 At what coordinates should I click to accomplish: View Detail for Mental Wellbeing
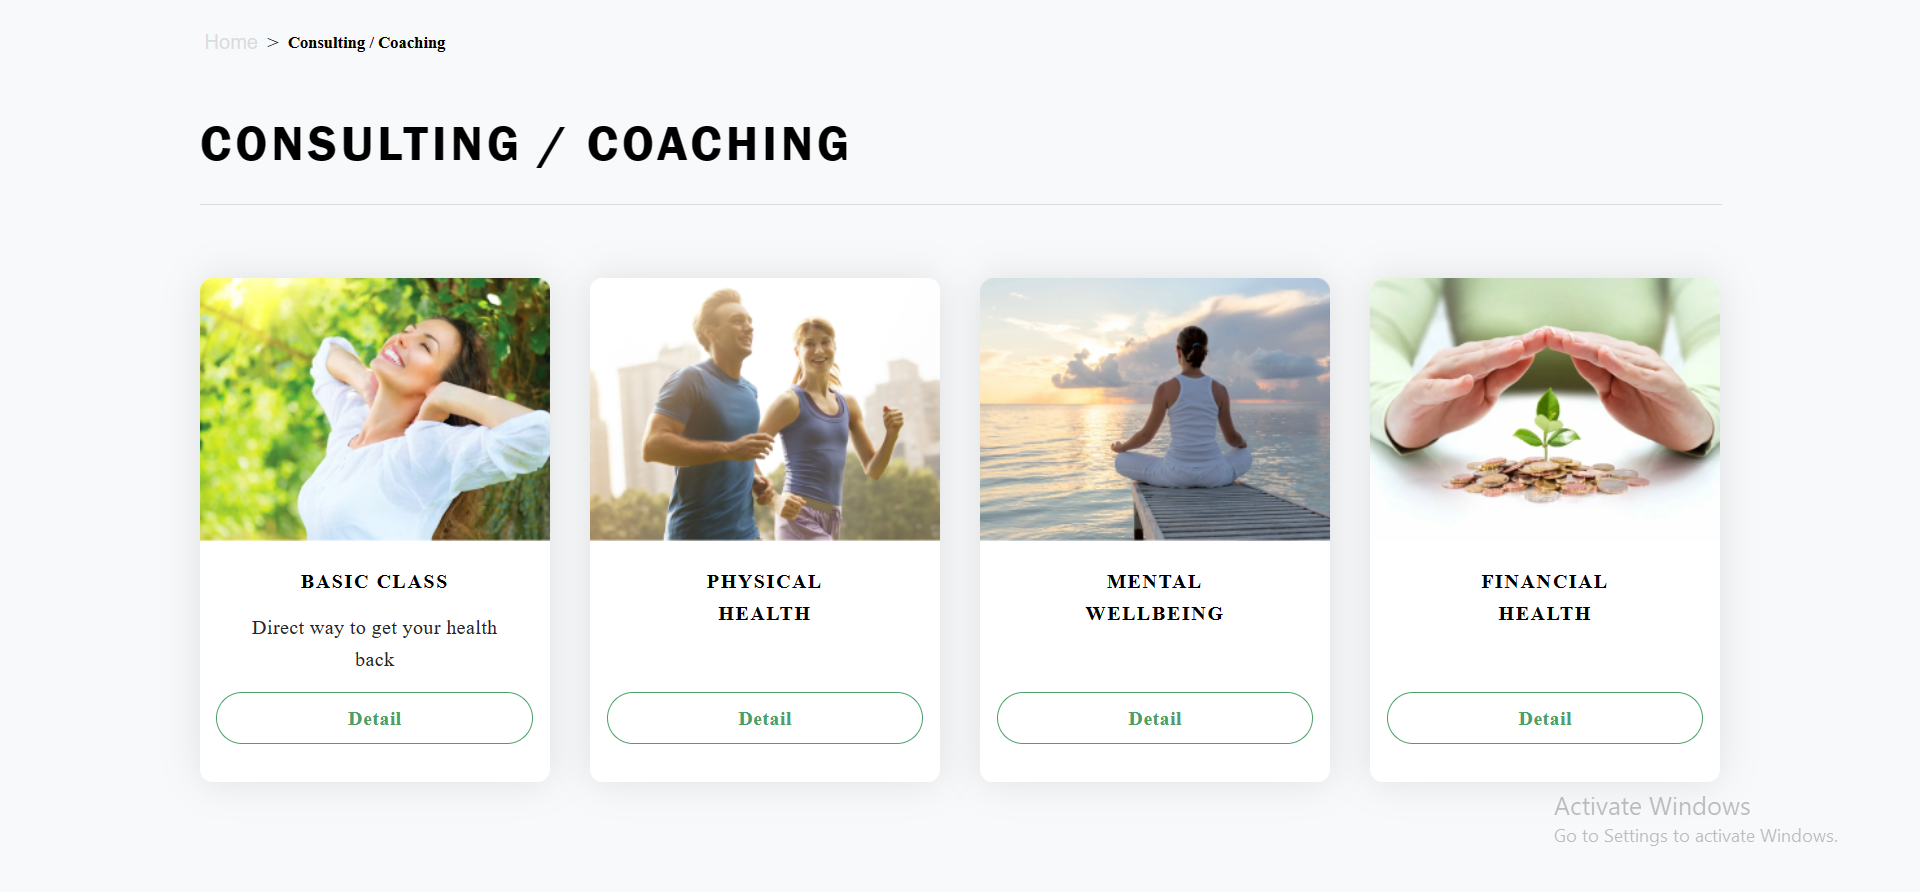pyautogui.click(x=1155, y=718)
